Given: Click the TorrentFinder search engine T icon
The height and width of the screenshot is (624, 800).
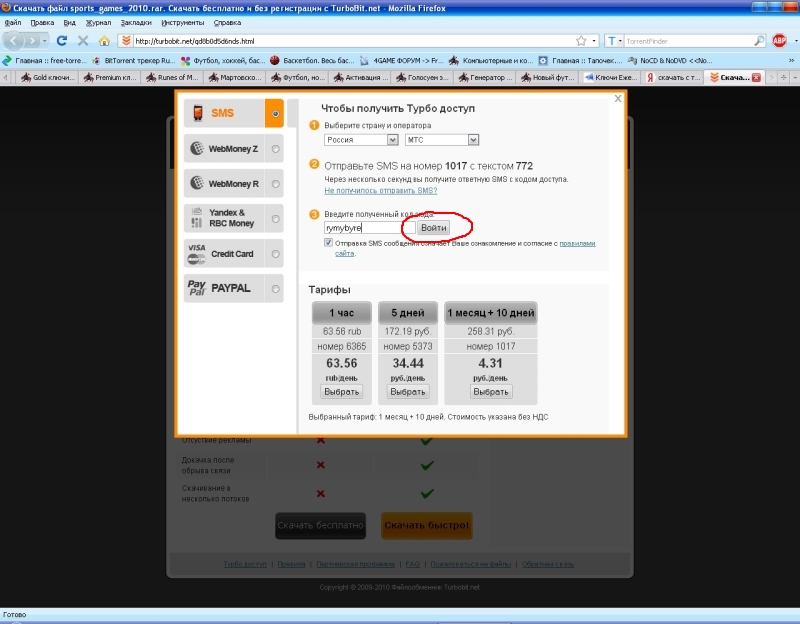Looking at the screenshot, I should (611, 41).
